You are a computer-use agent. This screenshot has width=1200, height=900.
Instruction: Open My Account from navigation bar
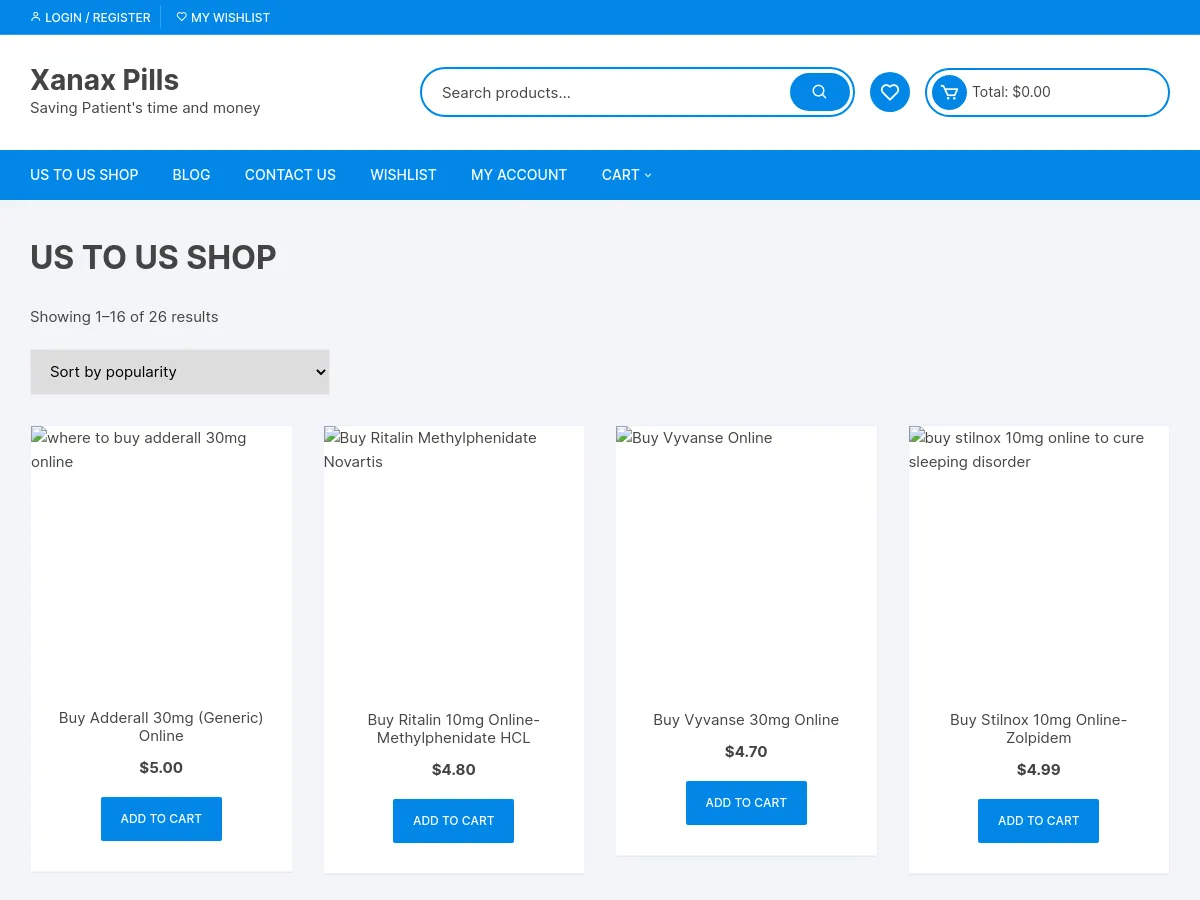pyautogui.click(x=519, y=175)
